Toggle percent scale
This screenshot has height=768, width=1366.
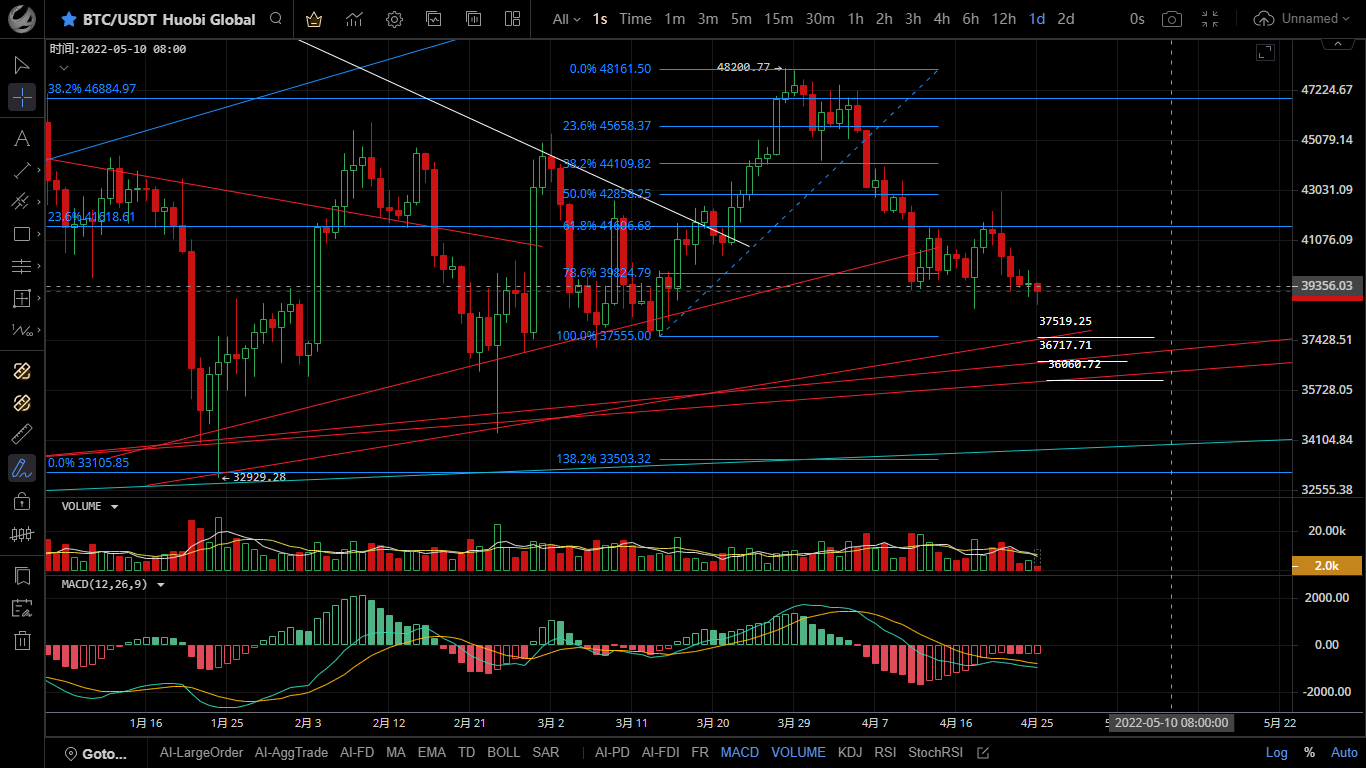pos(1309,753)
